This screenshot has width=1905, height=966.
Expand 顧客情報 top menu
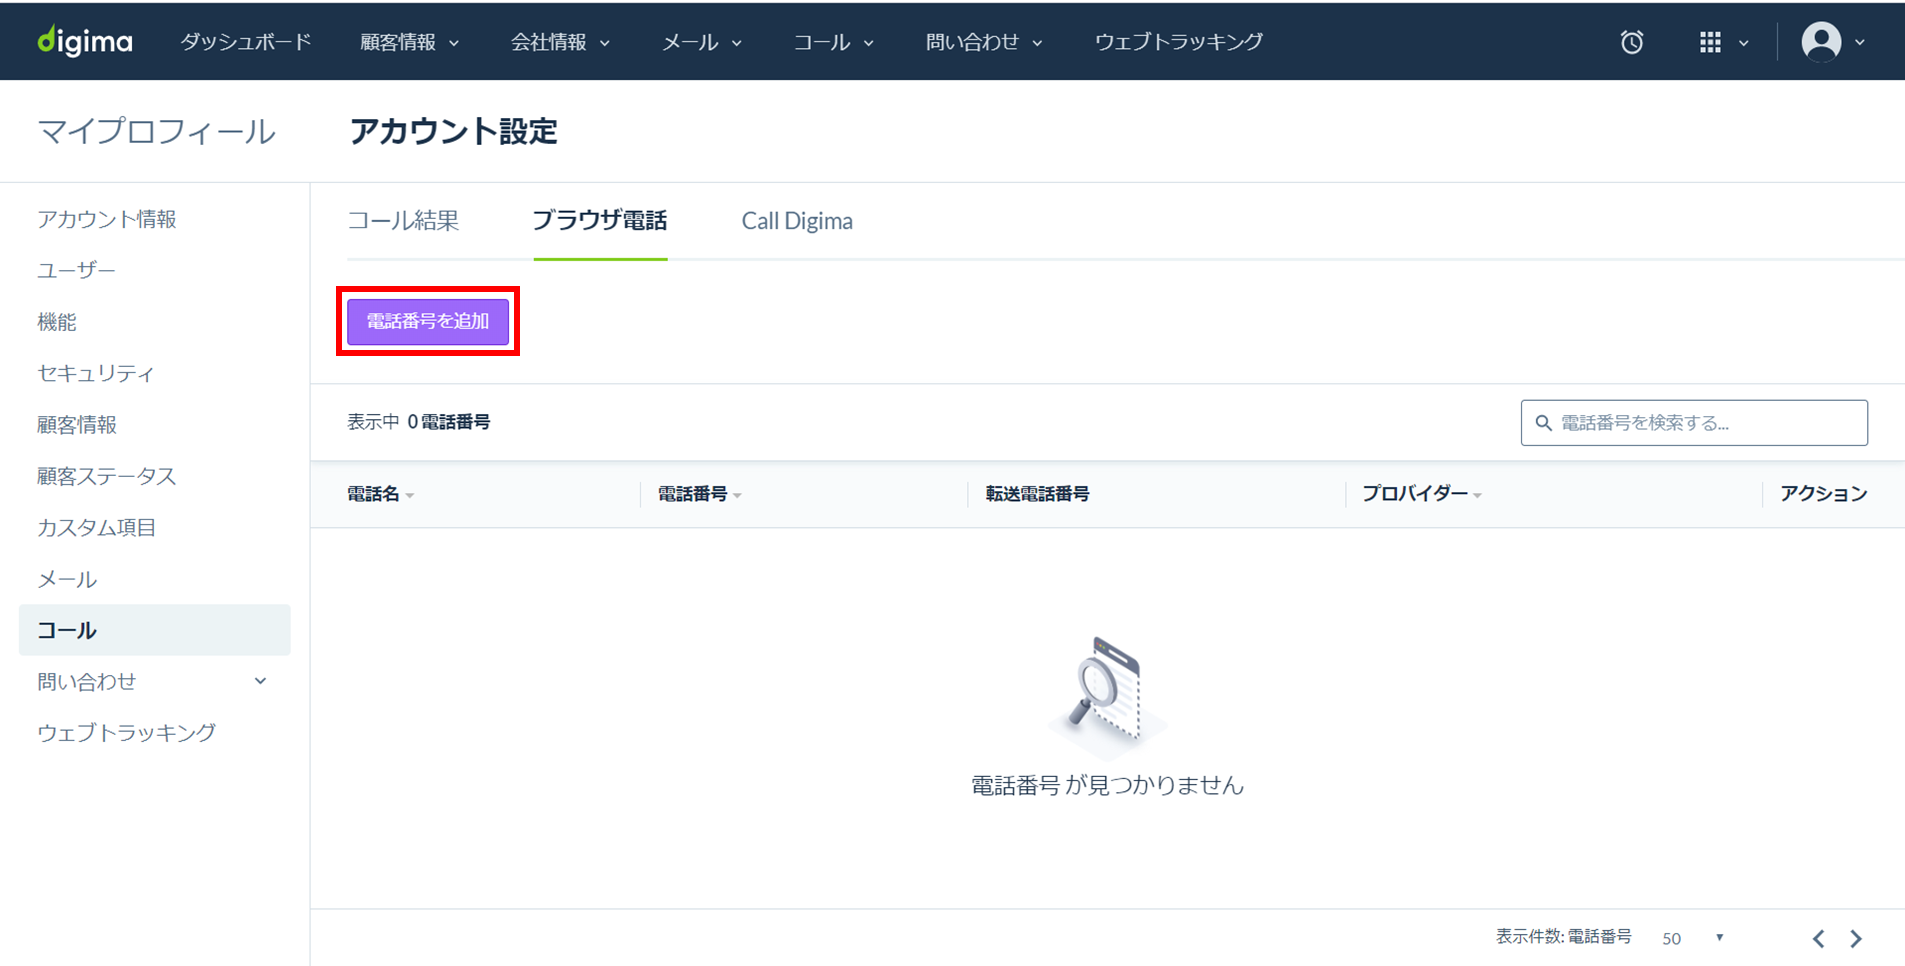tap(410, 42)
